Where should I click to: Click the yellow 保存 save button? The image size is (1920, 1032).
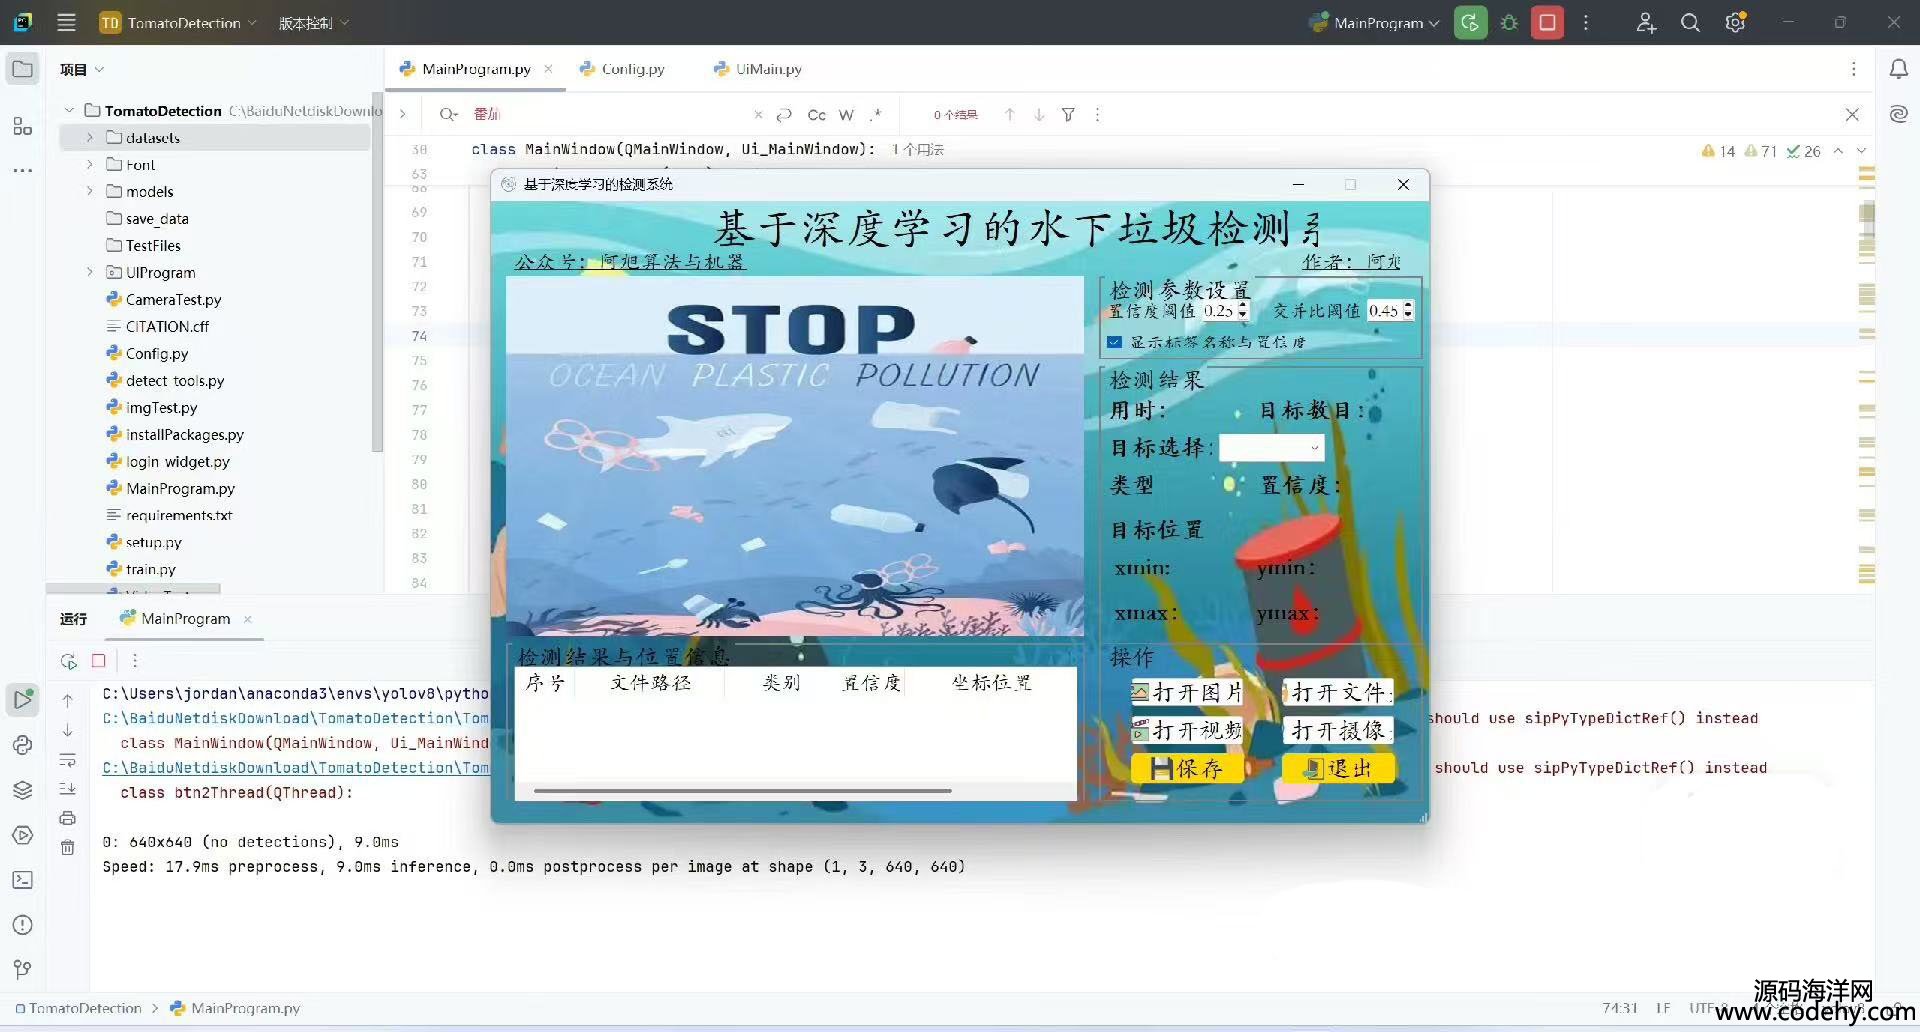[1187, 768]
